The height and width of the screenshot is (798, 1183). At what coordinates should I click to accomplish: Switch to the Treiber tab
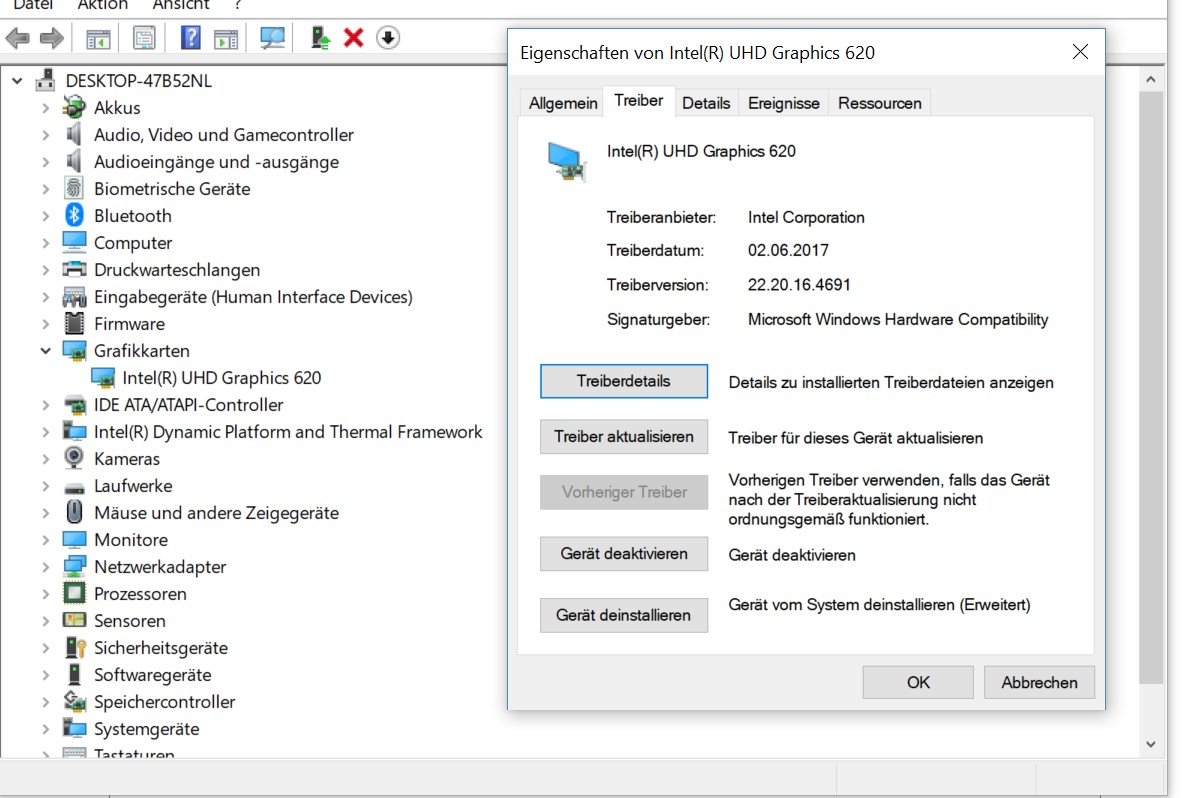point(638,101)
